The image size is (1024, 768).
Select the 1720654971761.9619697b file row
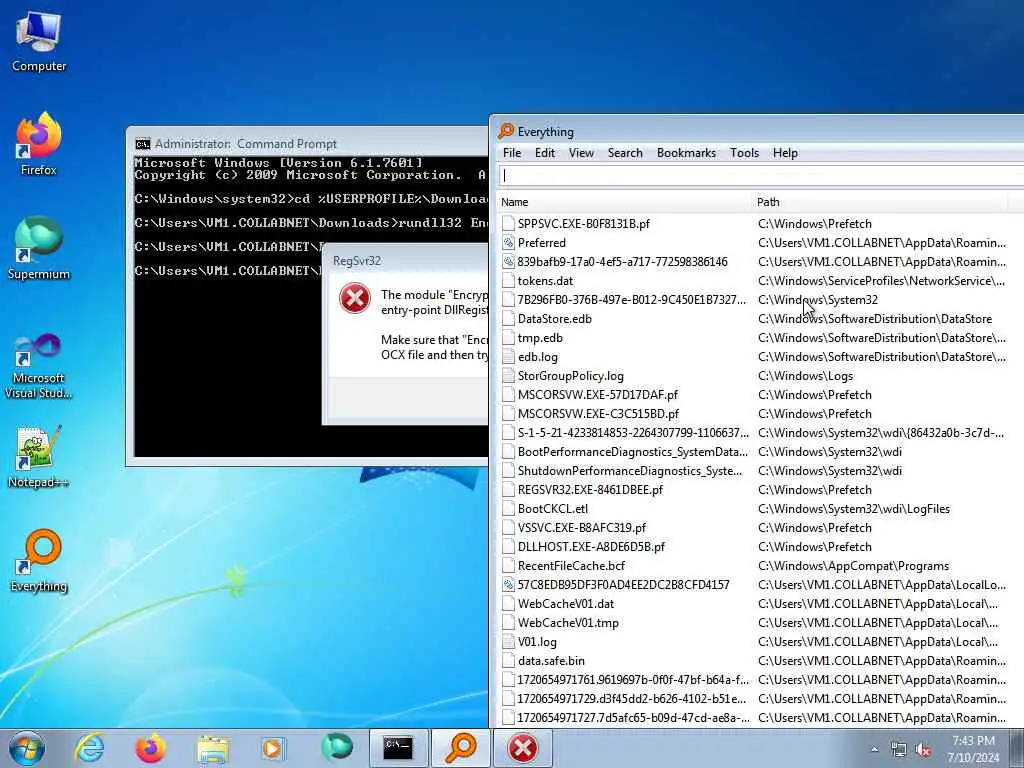(x=760, y=680)
